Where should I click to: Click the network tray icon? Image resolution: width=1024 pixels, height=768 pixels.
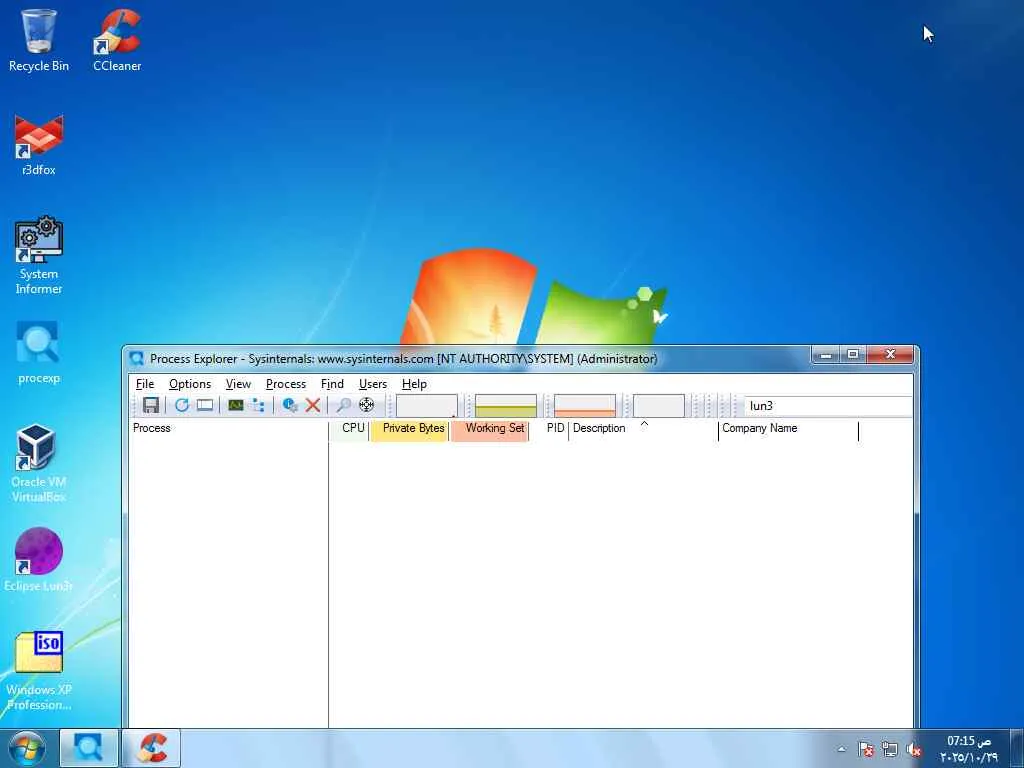889,750
